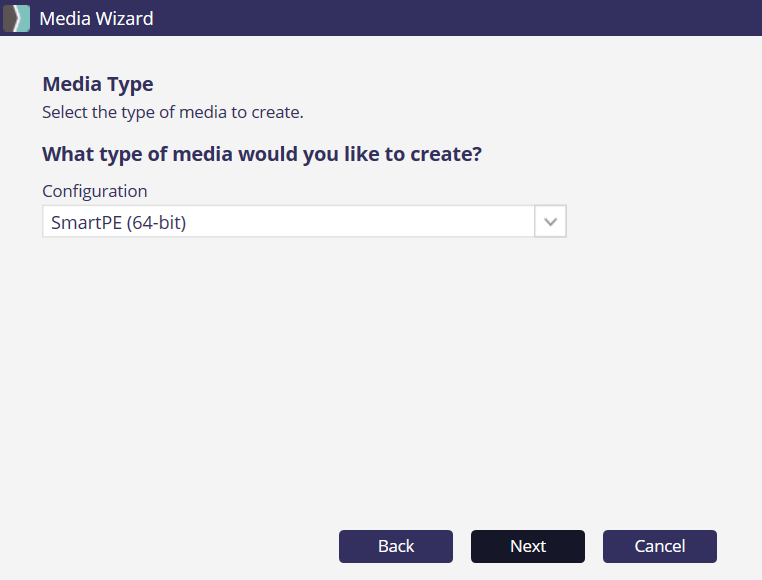Click the empty space inside the configuration field

(380, 222)
